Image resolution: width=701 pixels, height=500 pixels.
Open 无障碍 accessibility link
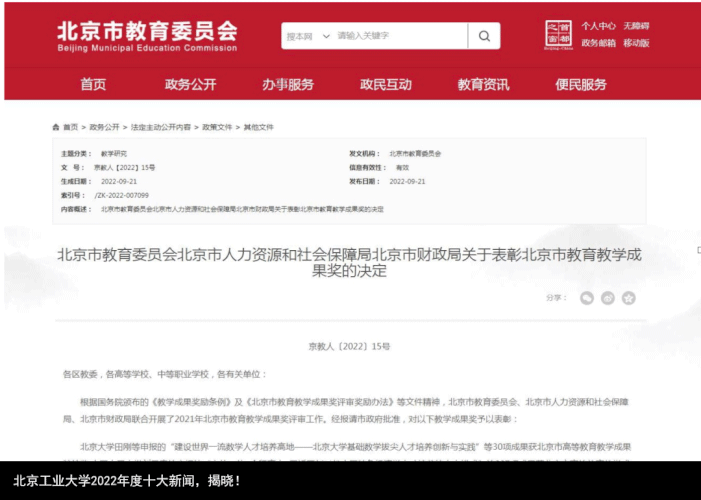point(636,26)
